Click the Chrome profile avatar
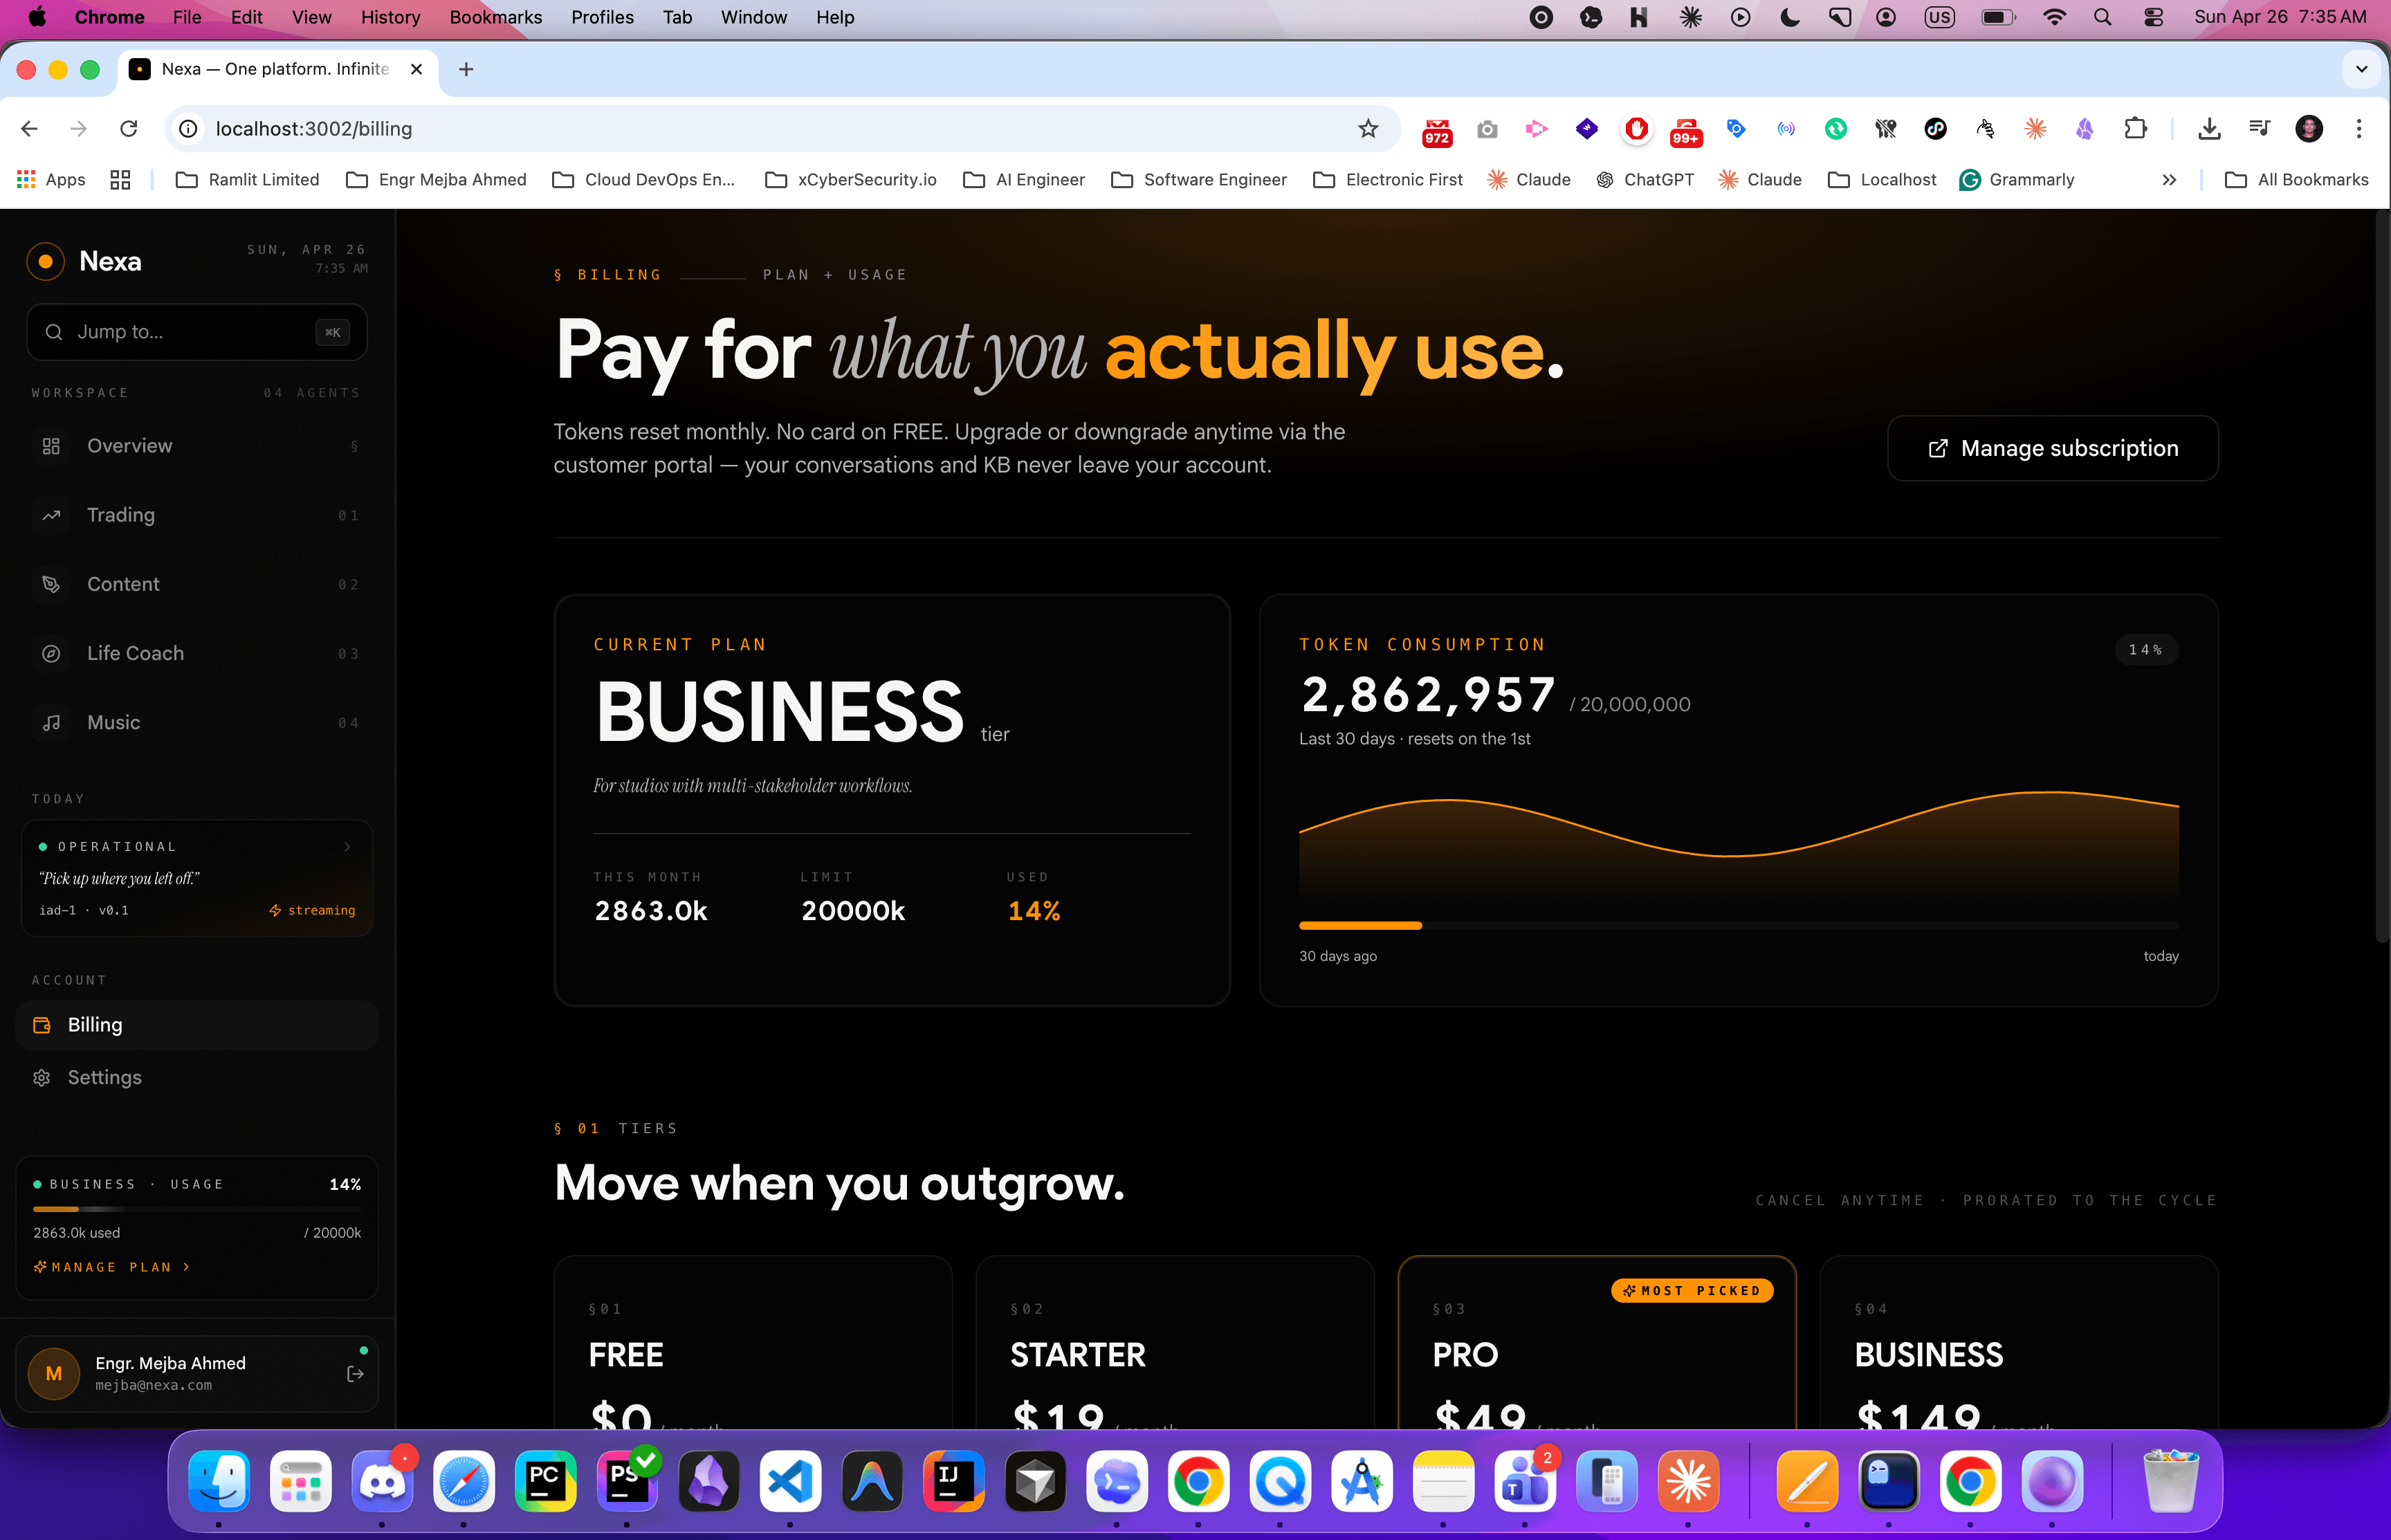The height and width of the screenshot is (1540, 2391). [x=2309, y=129]
